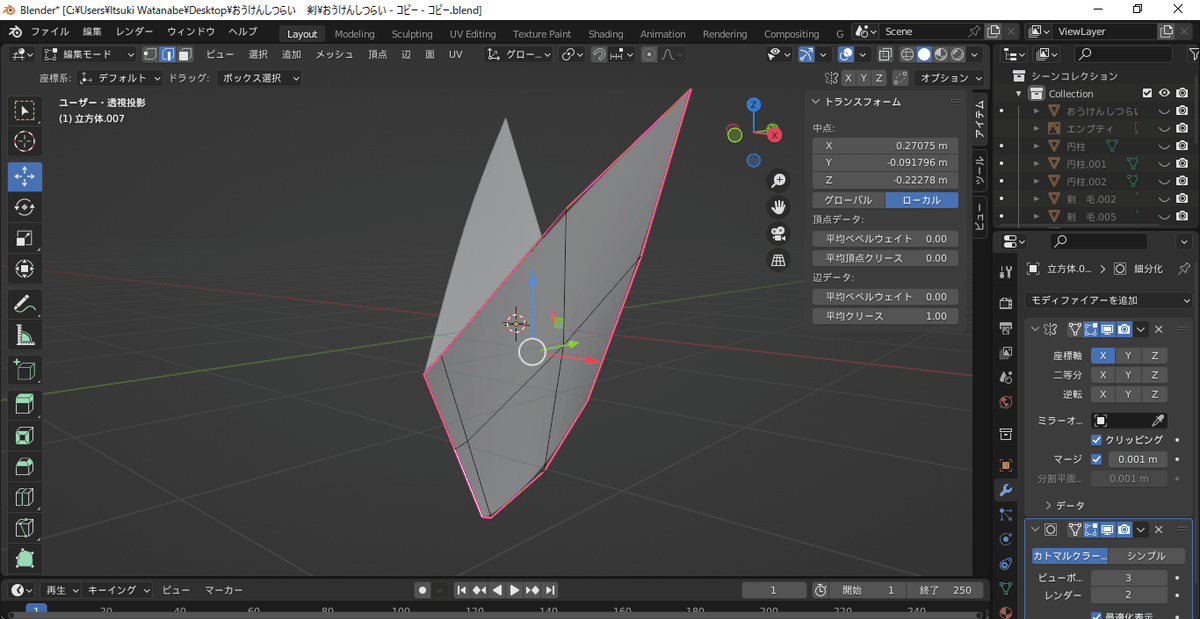
Task: Expand the データ section in Mirror modifier
Action: coord(1048,506)
